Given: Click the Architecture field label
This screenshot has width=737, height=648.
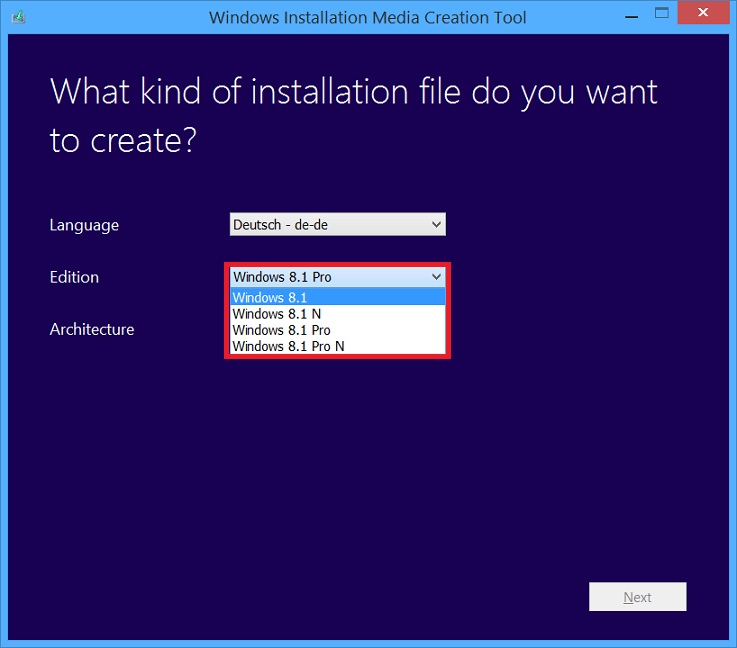Looking at the screenshot, I should (92, 329).
